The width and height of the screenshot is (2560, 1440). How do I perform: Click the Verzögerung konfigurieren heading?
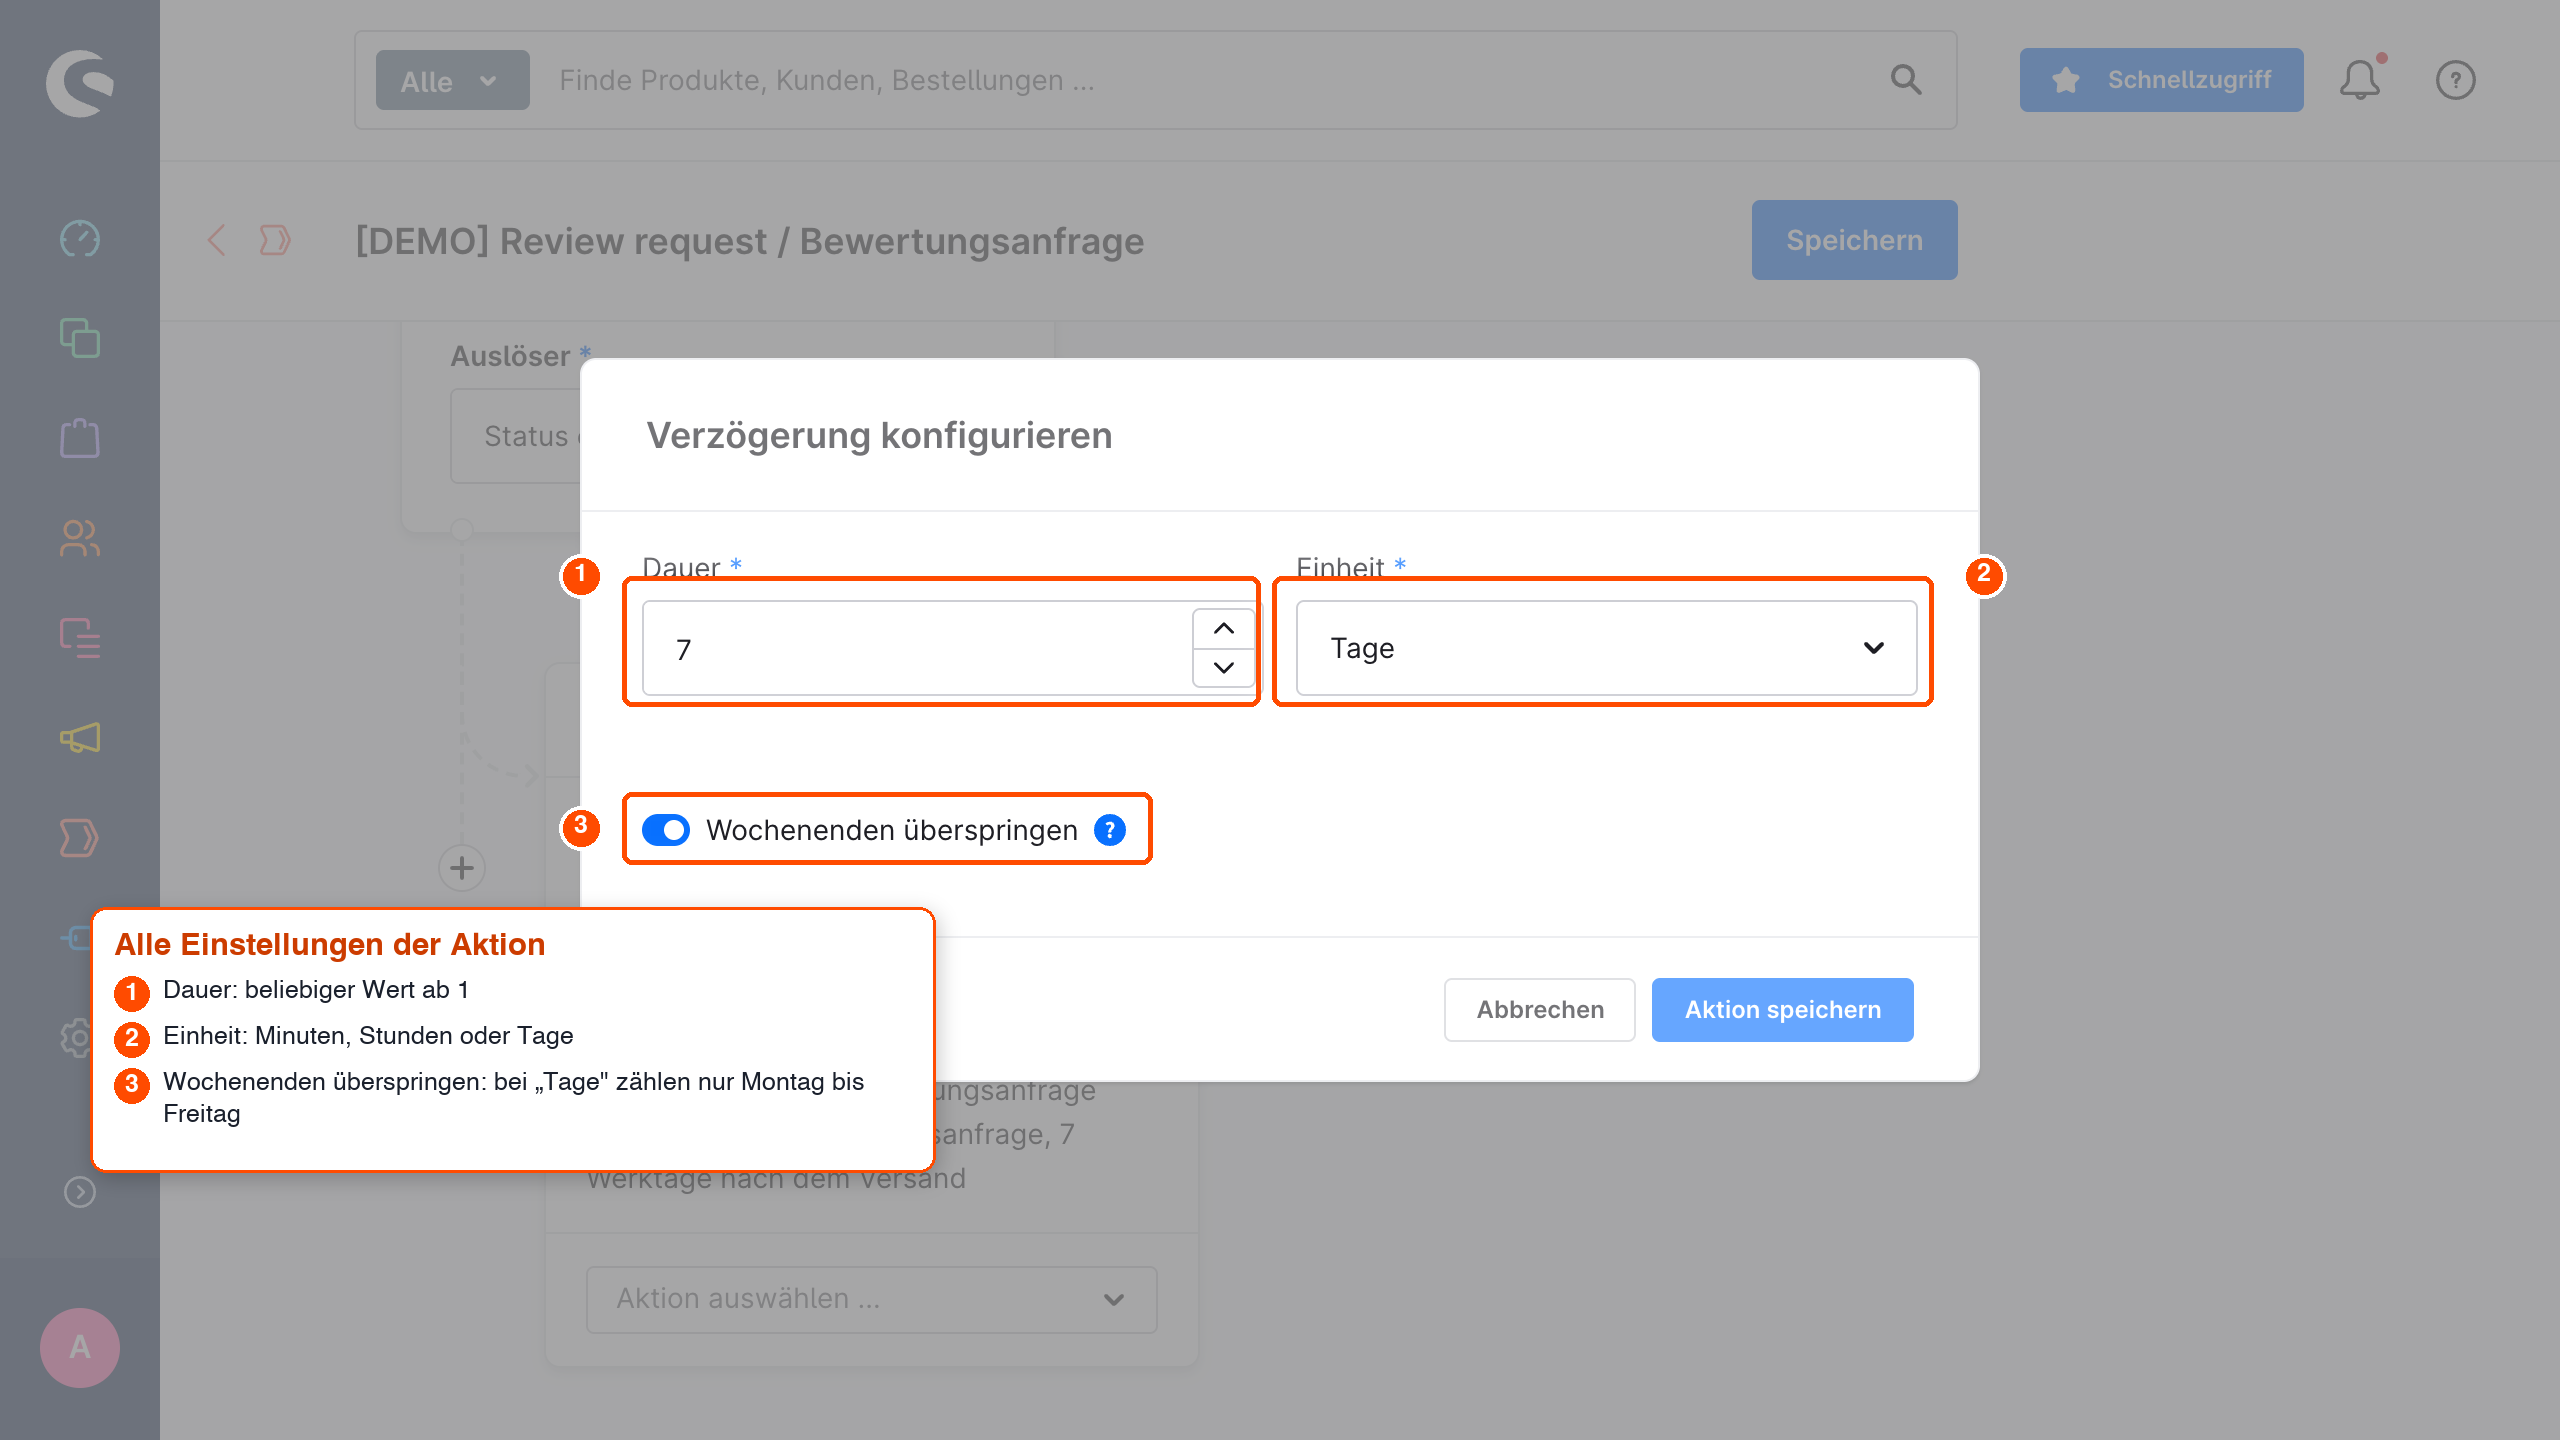tap(879, 436)
